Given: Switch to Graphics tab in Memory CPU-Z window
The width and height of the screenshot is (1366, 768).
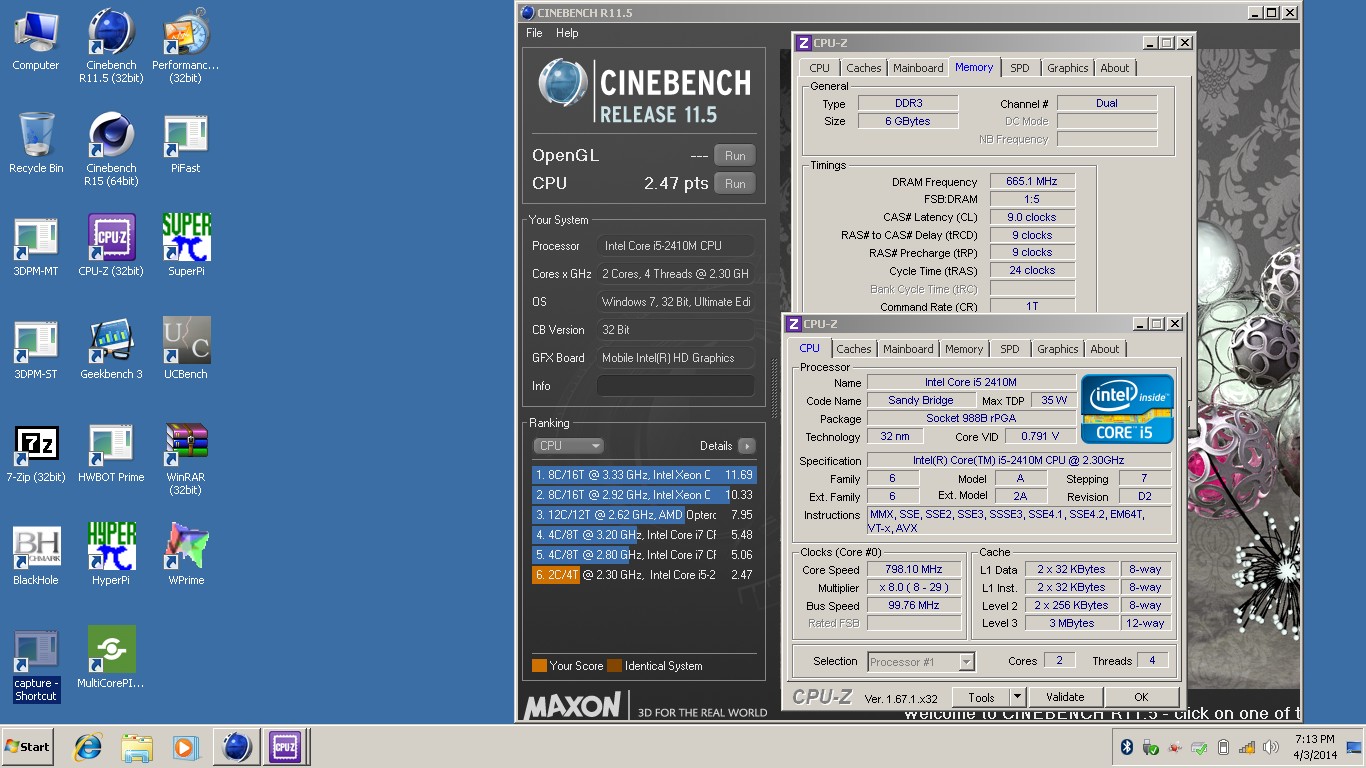Looking at the screenshot, I should click(1067, 68).
